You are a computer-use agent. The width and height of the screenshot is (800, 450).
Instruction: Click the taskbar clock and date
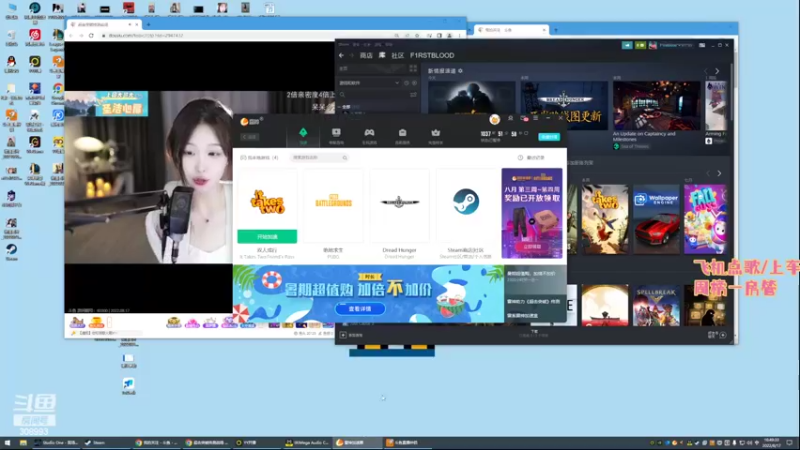[x=771, y=442]
